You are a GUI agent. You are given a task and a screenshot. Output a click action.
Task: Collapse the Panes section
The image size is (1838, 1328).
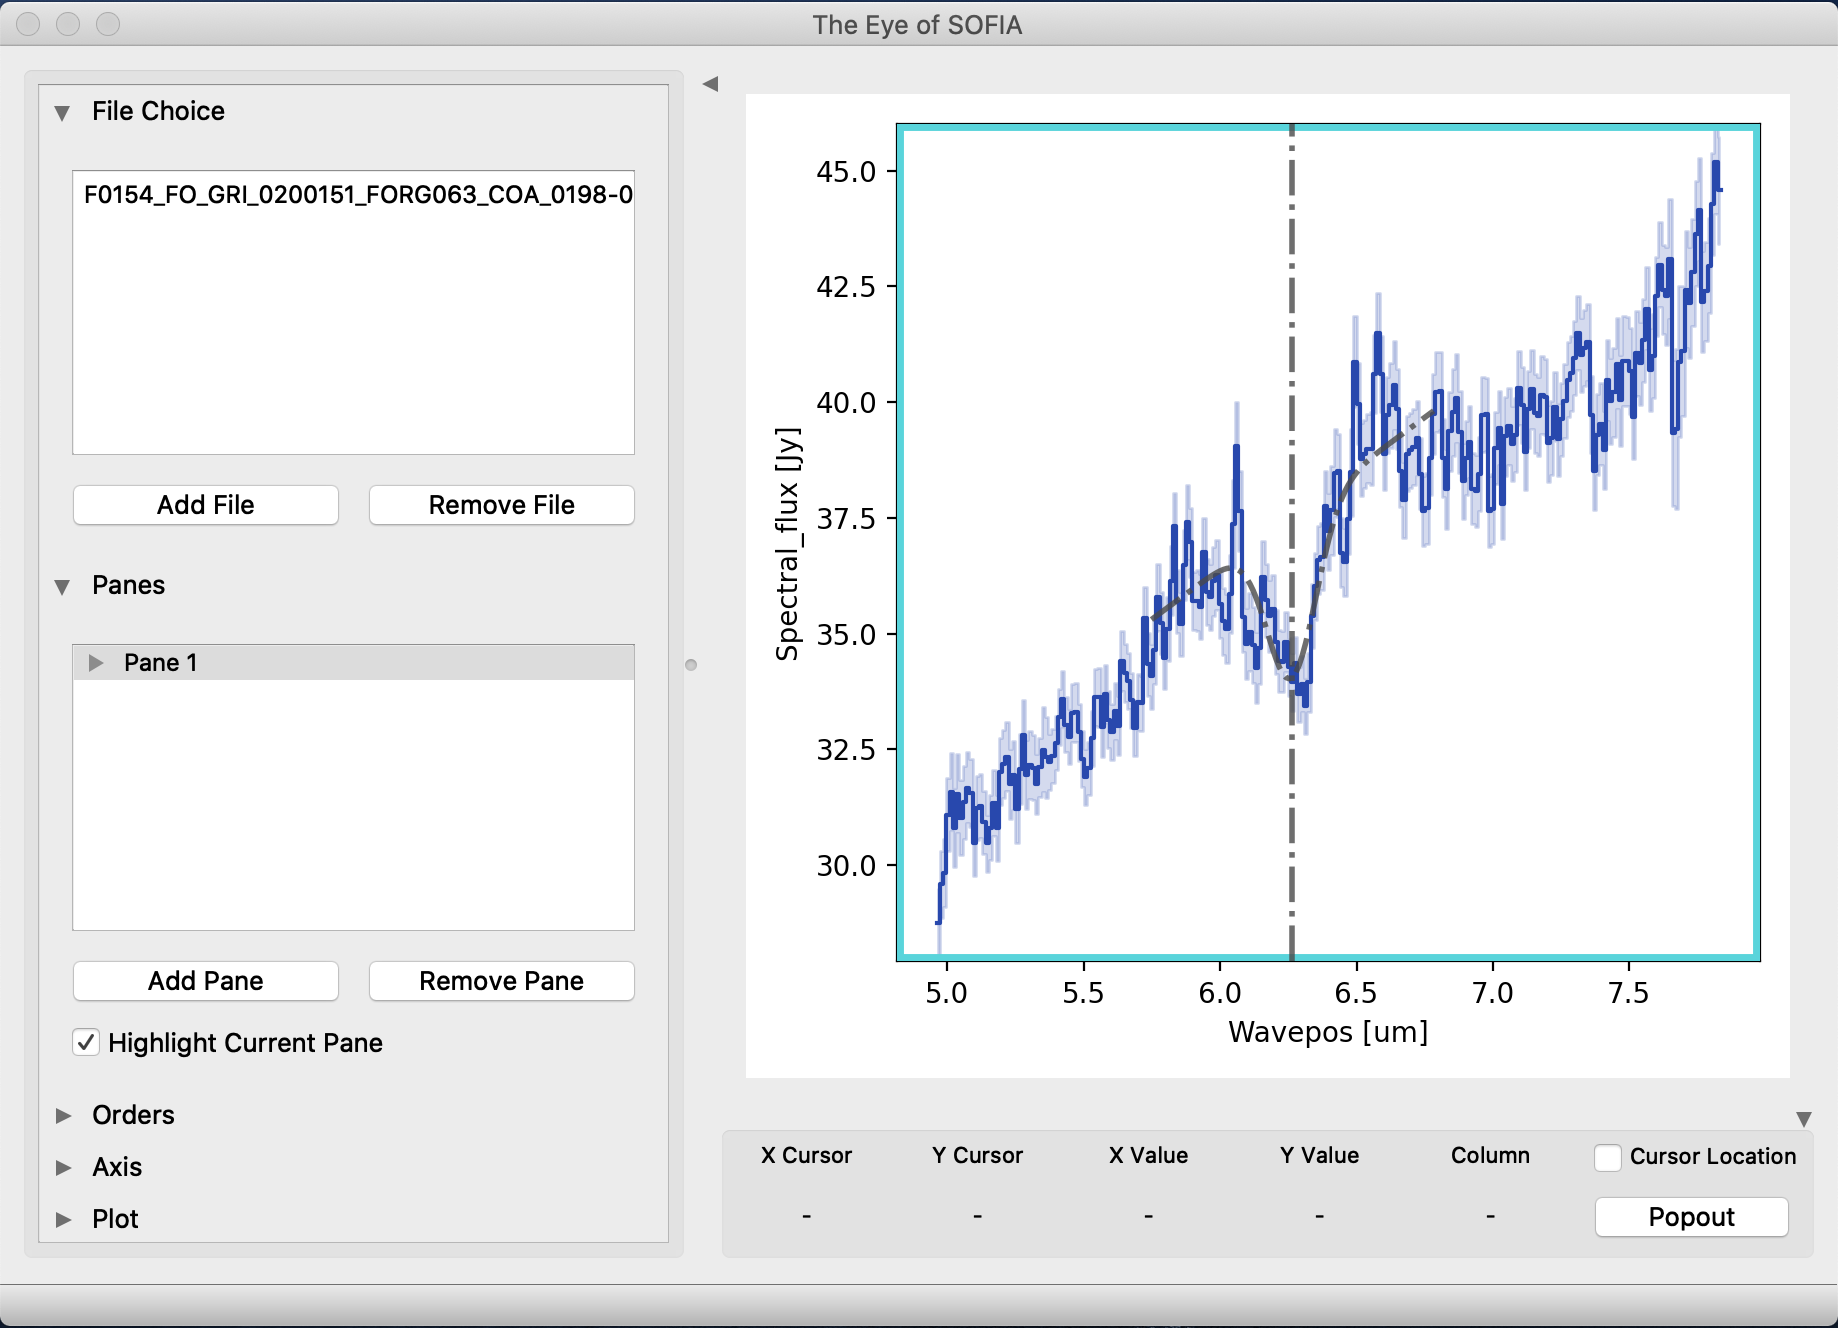tap(63, 586)
